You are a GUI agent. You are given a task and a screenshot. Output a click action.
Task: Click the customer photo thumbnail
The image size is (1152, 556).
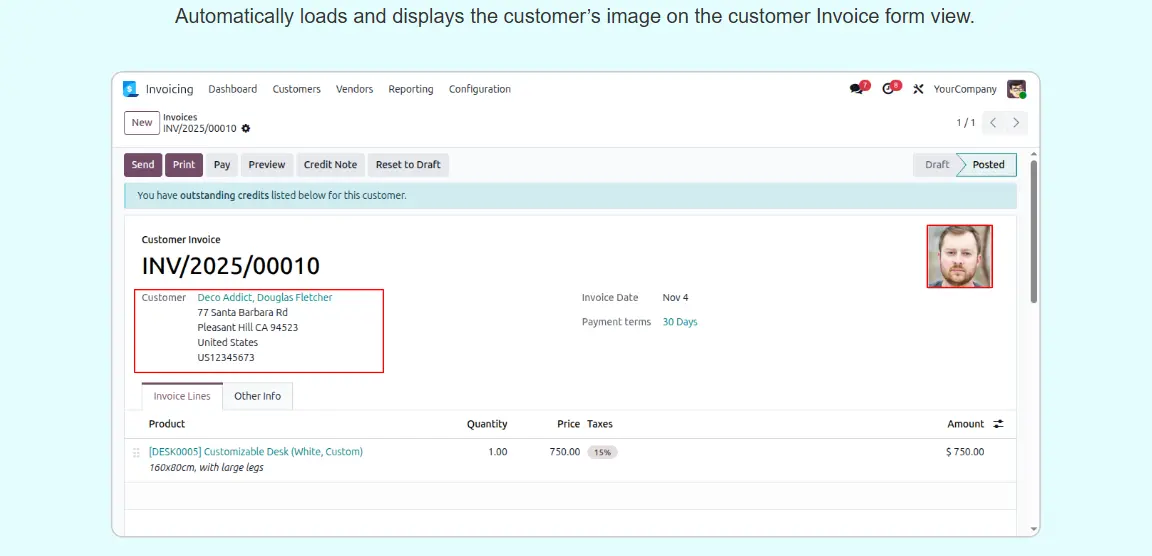[959, 256]
